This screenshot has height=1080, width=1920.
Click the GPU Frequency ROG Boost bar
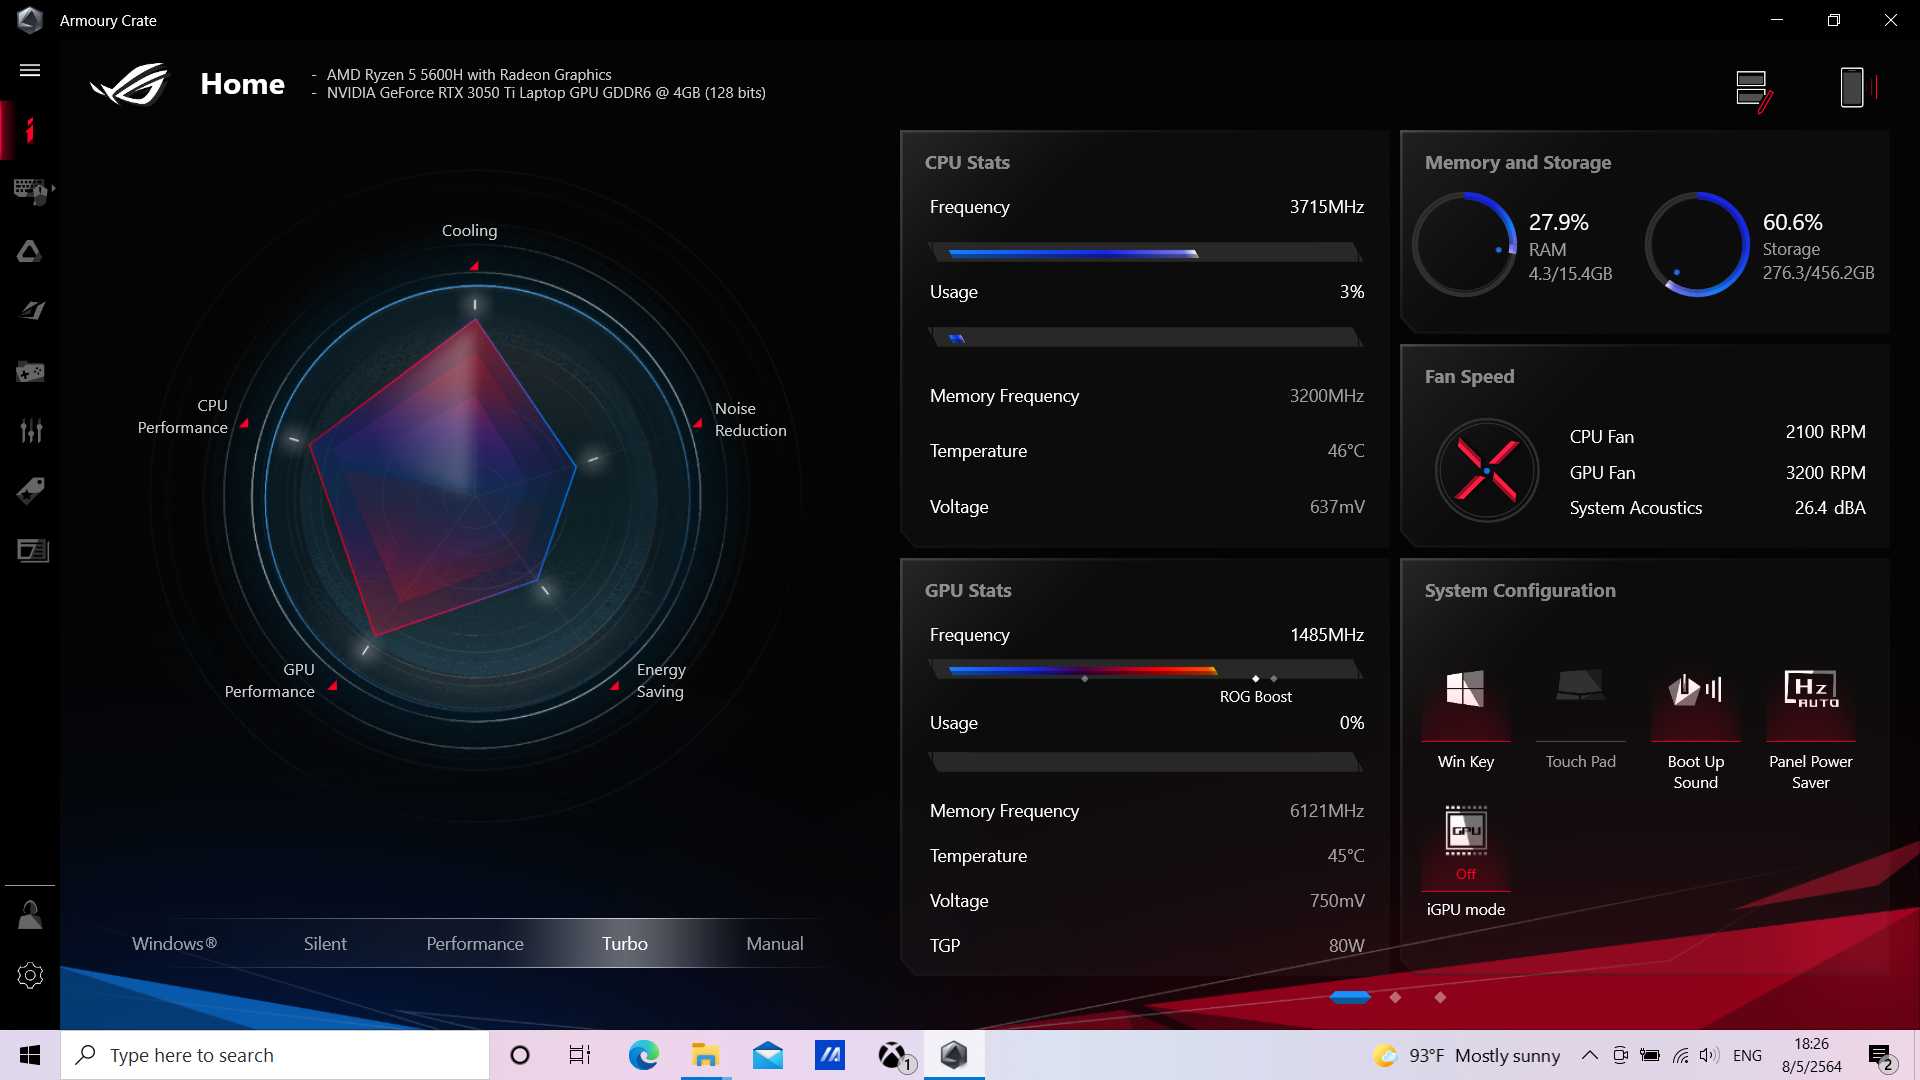pyautogui.click(x=1146, y=670)
